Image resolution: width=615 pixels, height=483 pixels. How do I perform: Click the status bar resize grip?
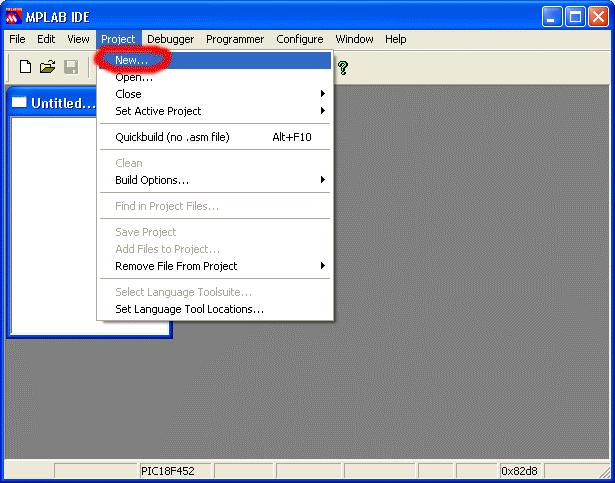tap(604, 471)
